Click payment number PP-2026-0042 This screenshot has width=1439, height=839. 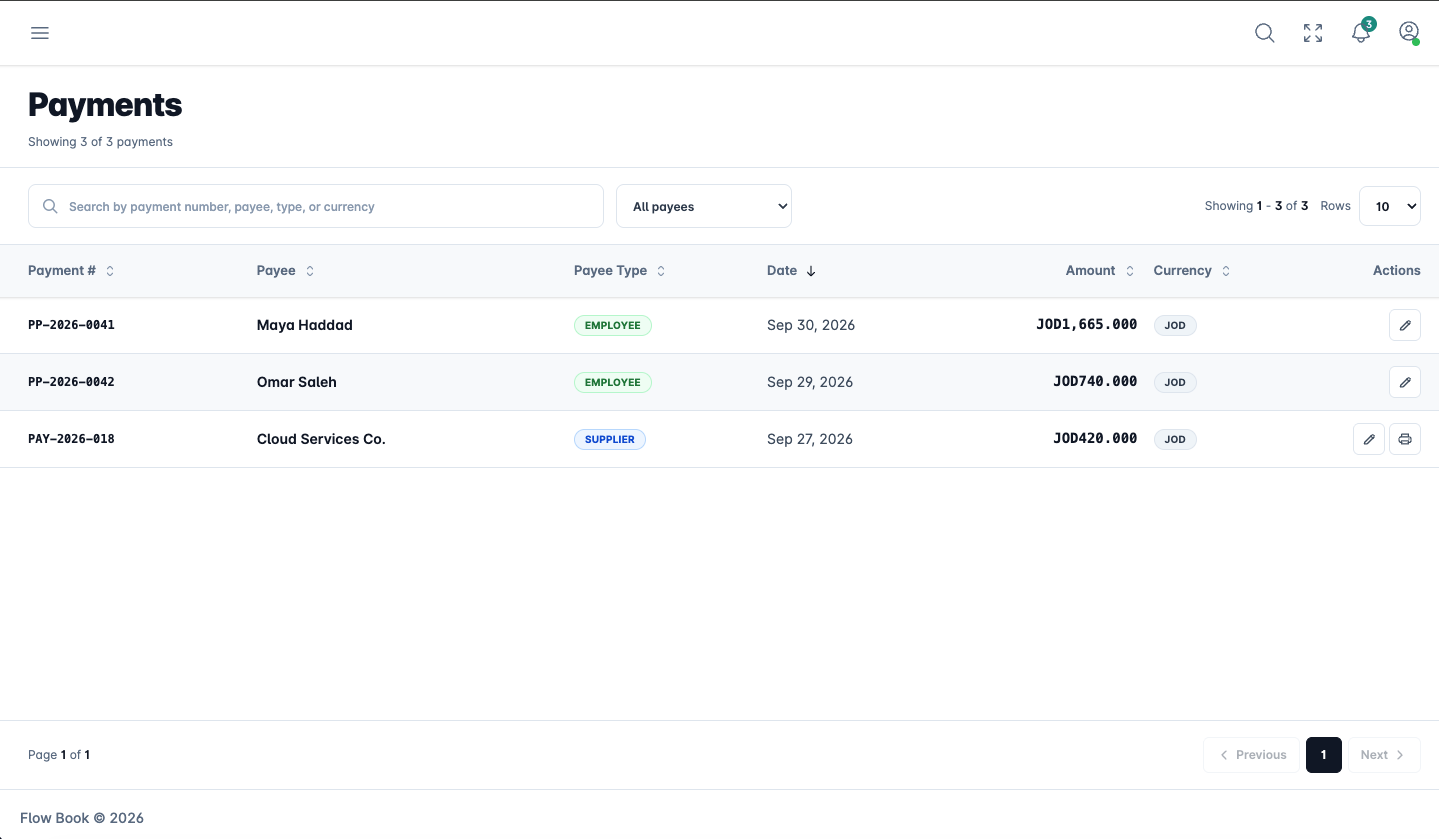pyautogui.click(x=71, y=382)
